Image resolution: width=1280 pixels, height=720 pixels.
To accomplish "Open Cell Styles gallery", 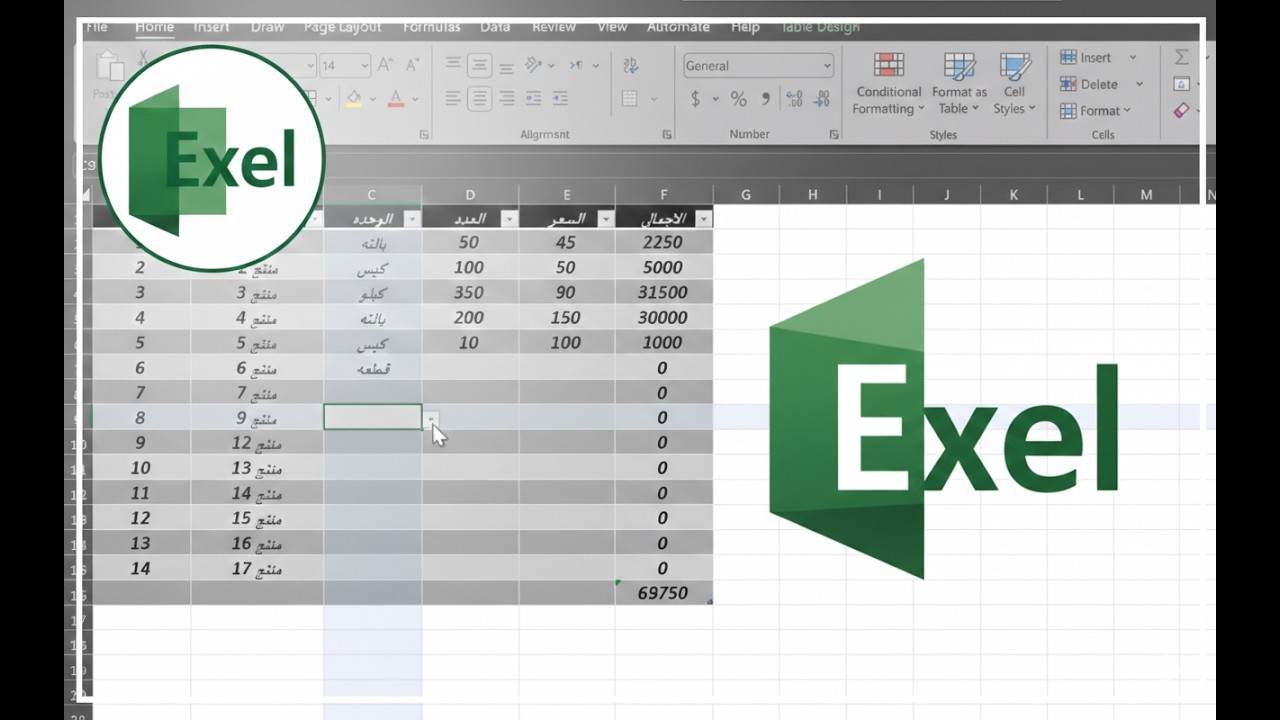I will (x=1015, y=83).
